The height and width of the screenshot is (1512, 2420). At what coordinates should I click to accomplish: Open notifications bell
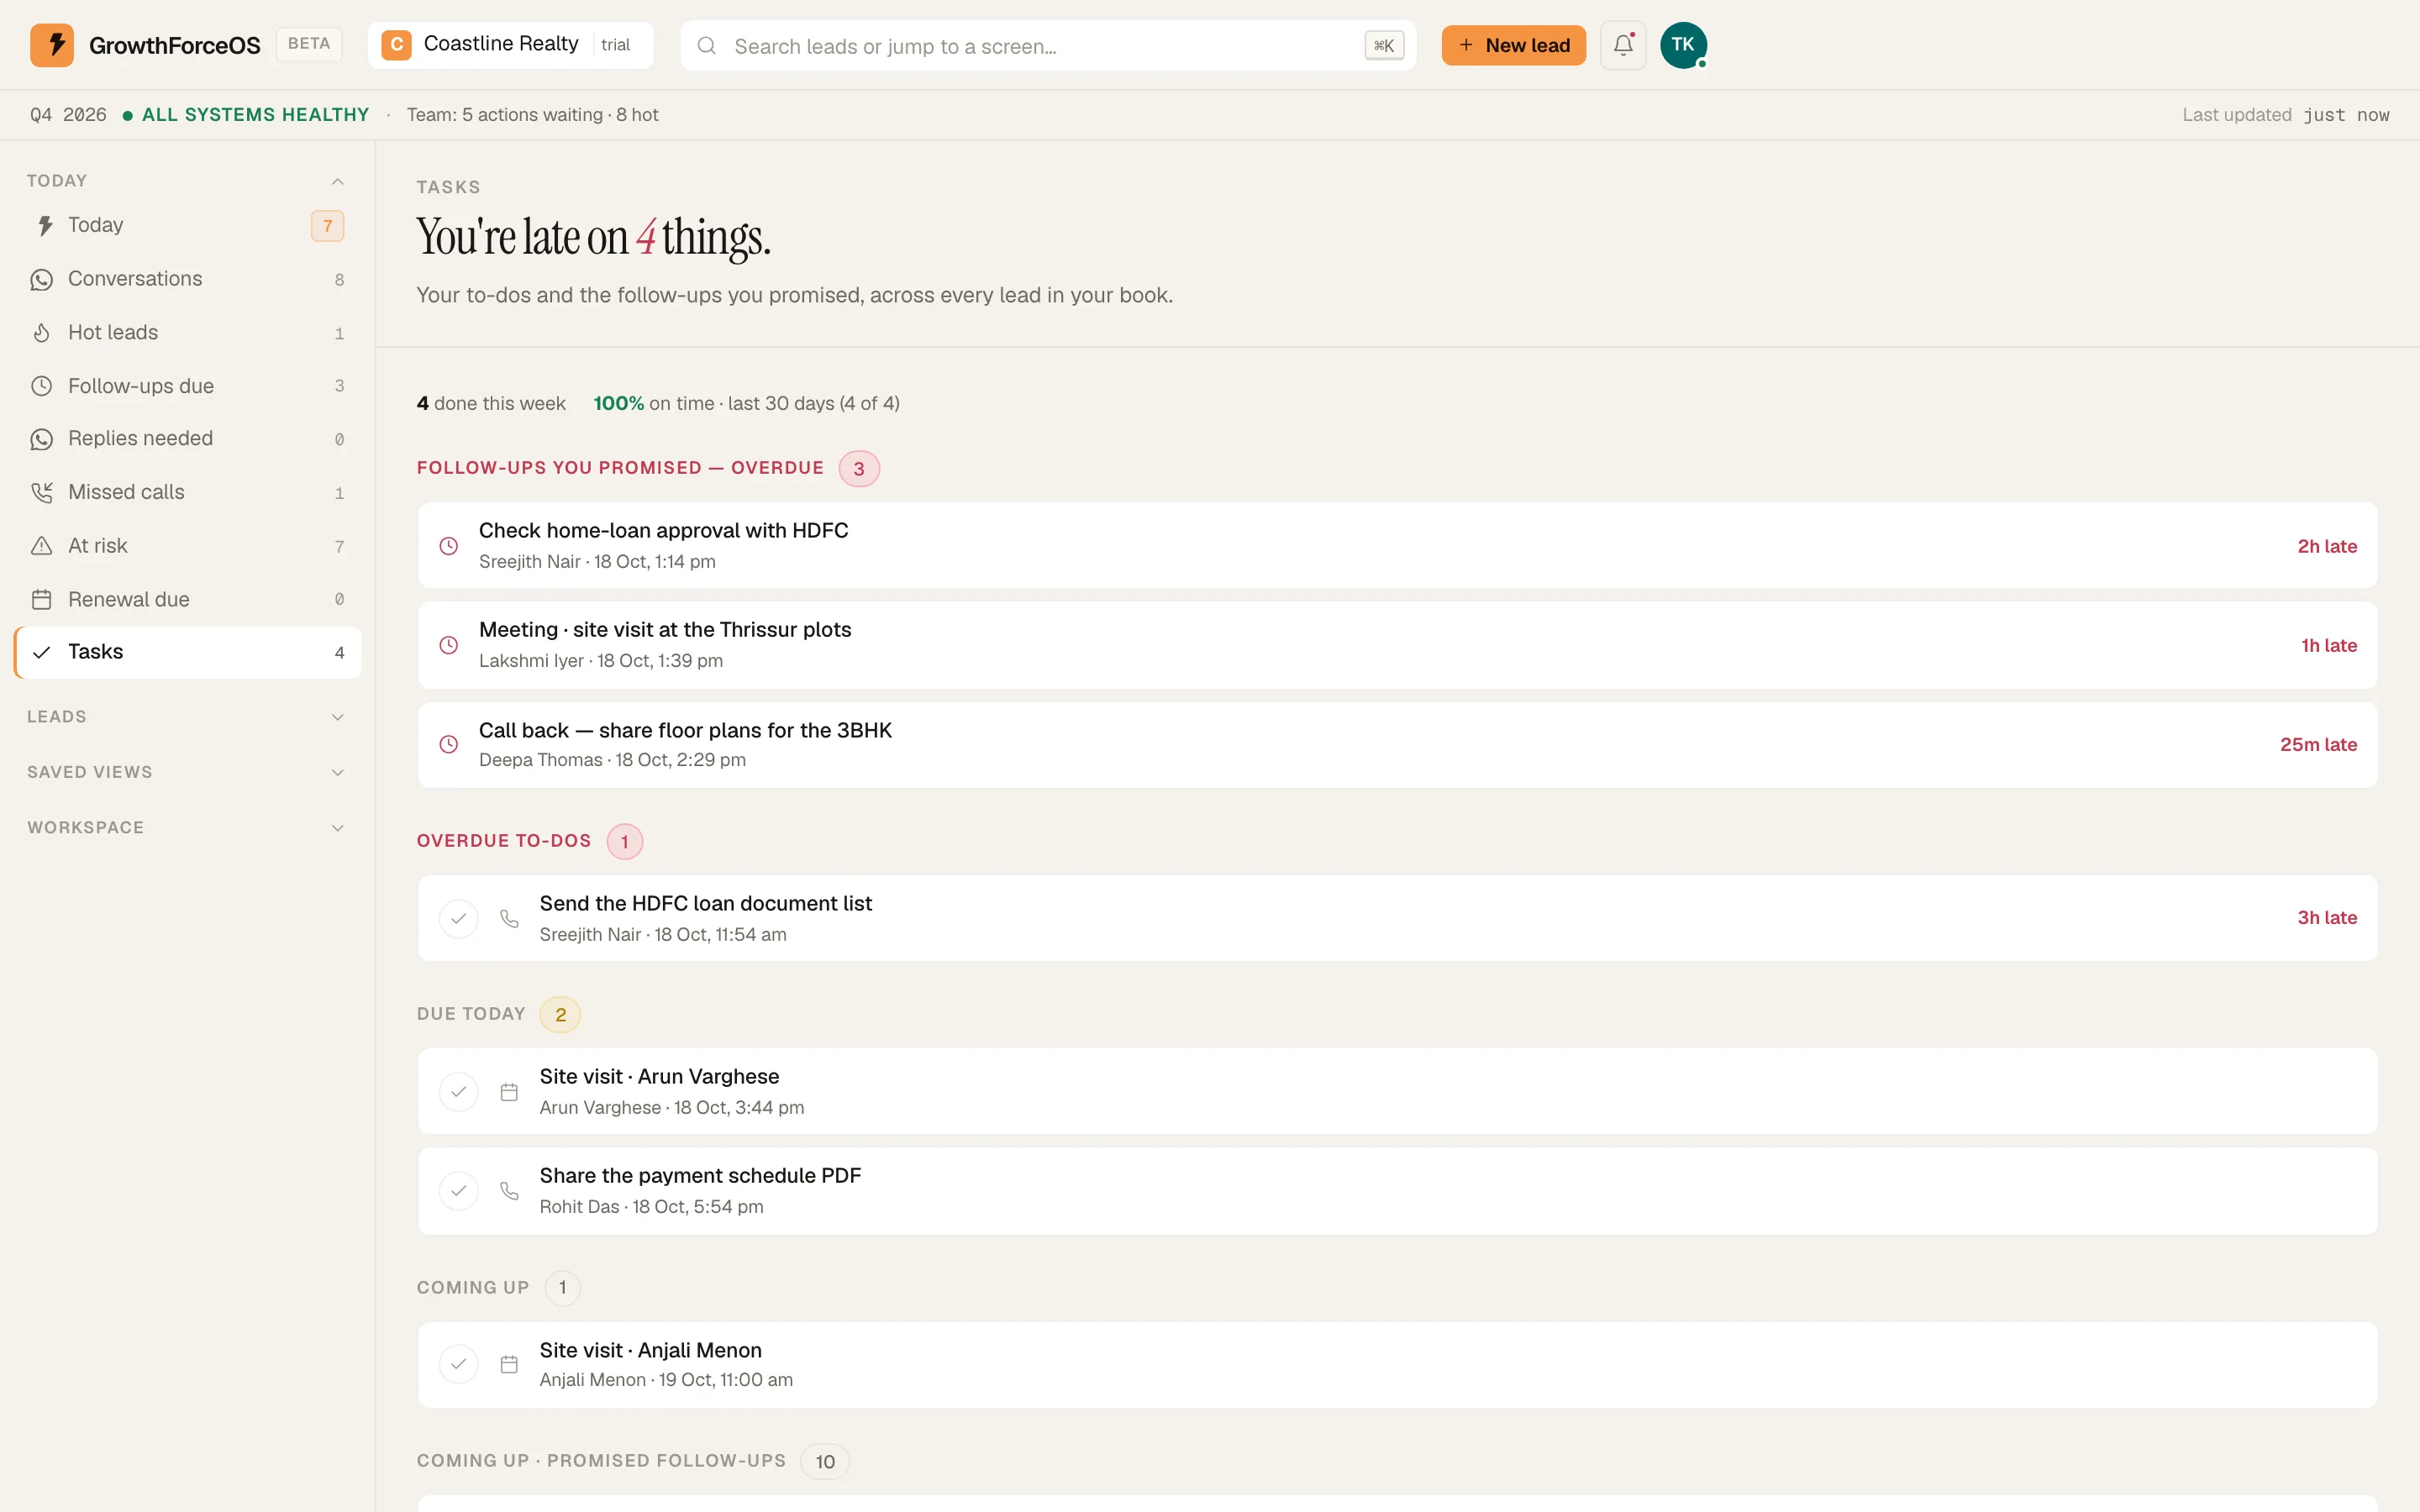(1622, 45)
